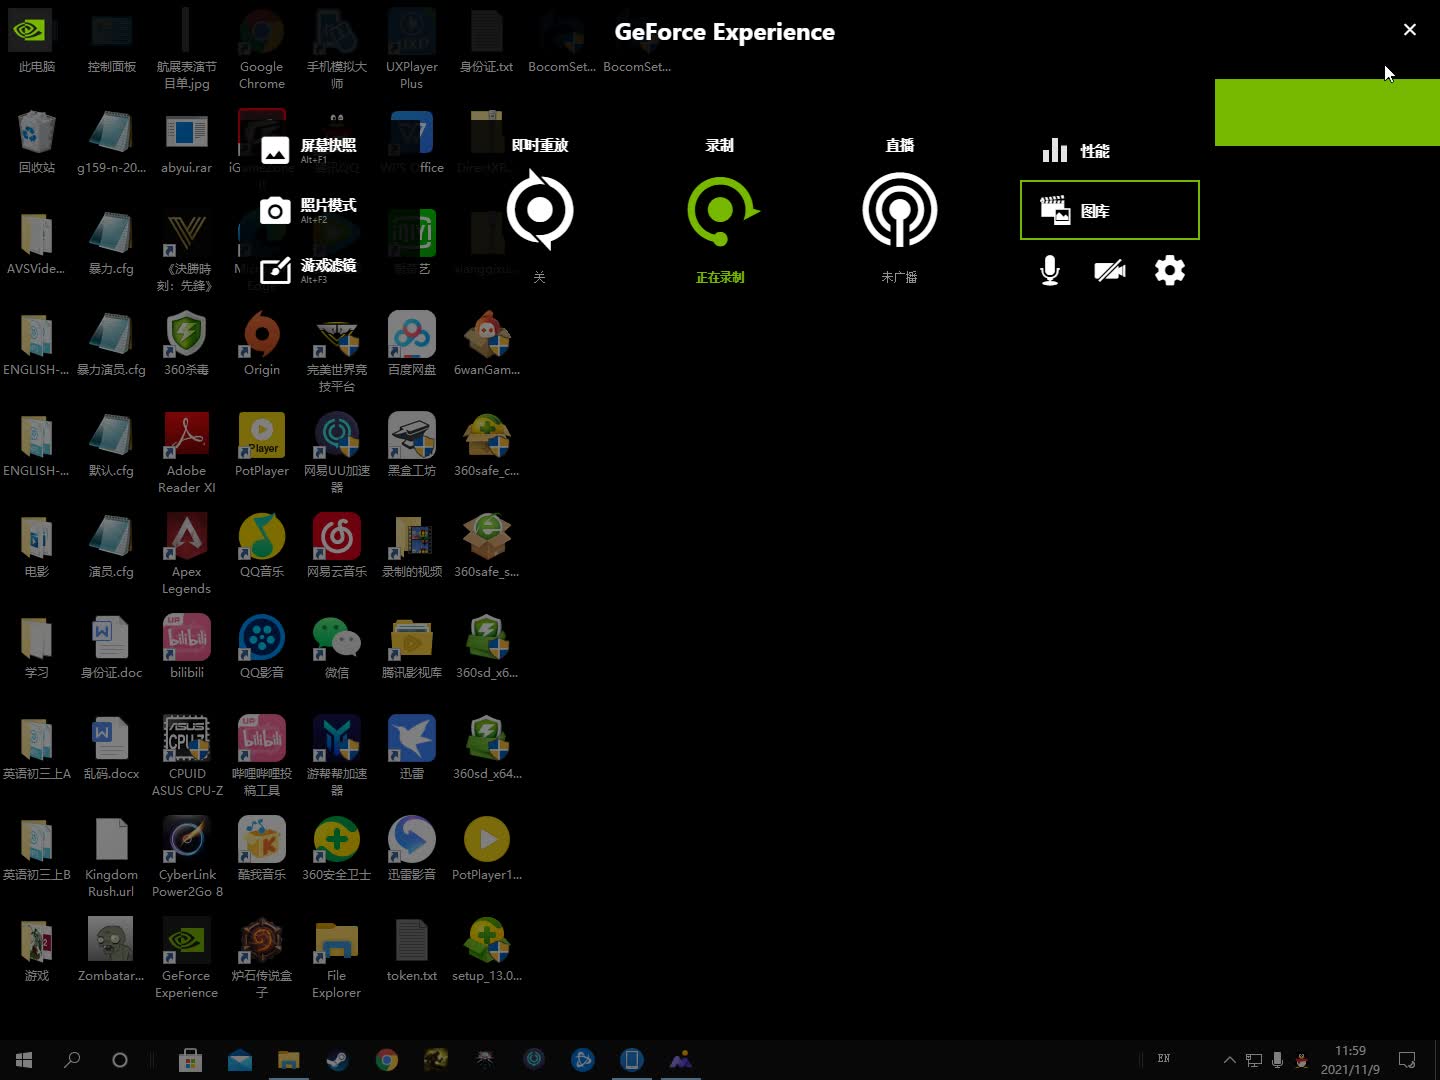
Task: Open the Microsoft Store taskbar icon
Action: (x=190, y=1060)
